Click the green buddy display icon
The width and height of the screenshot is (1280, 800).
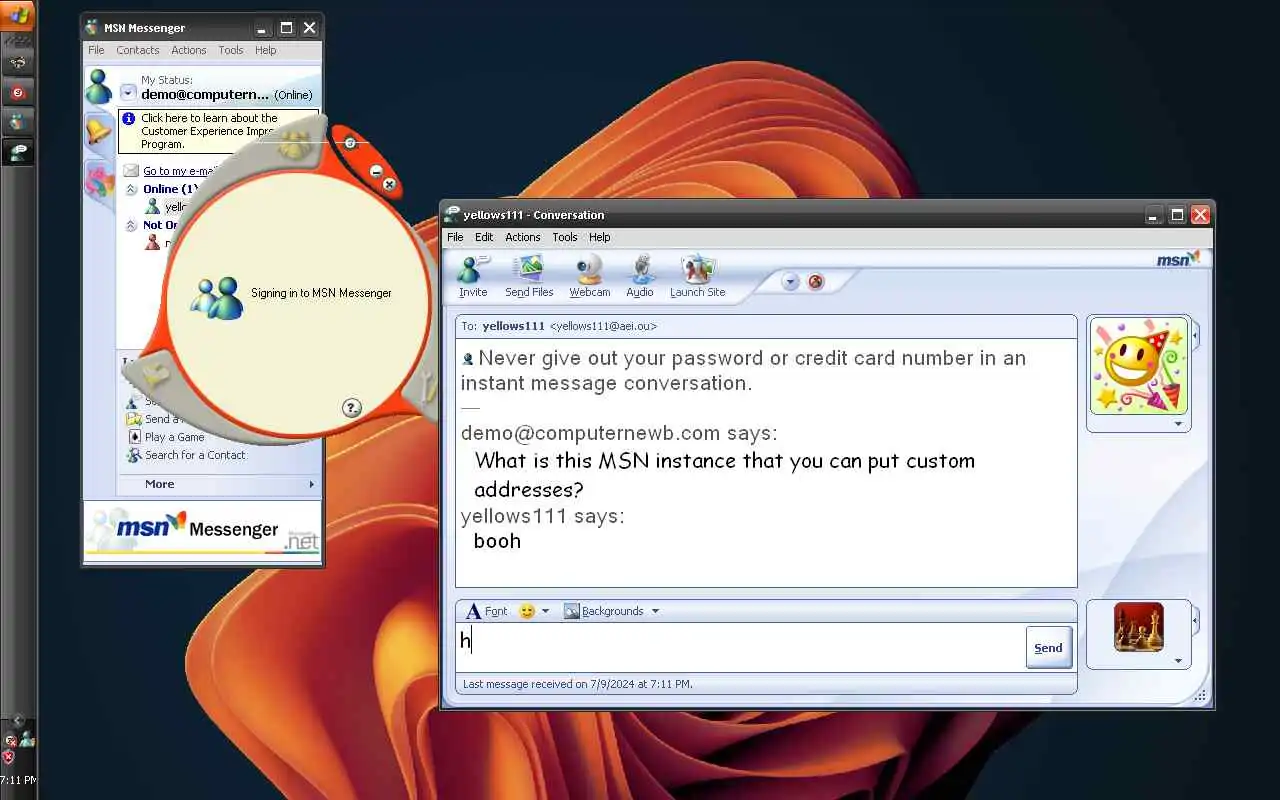(x=98, y=86)
